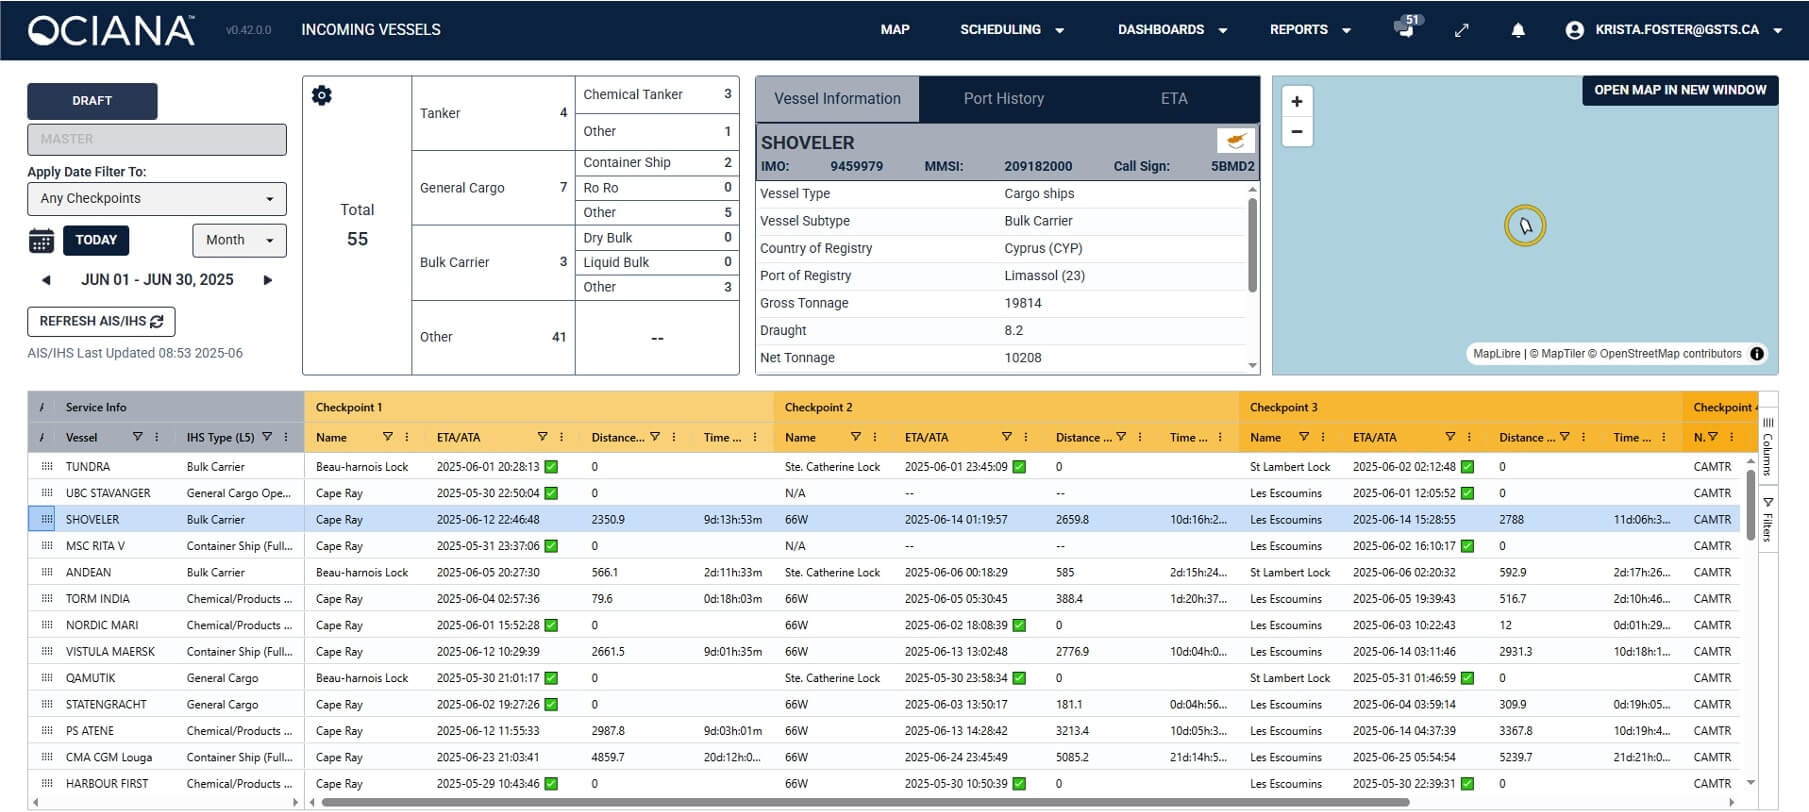Click the calendar date picker icon
This screenshot has width=1809, height=812.
point(41,241)
